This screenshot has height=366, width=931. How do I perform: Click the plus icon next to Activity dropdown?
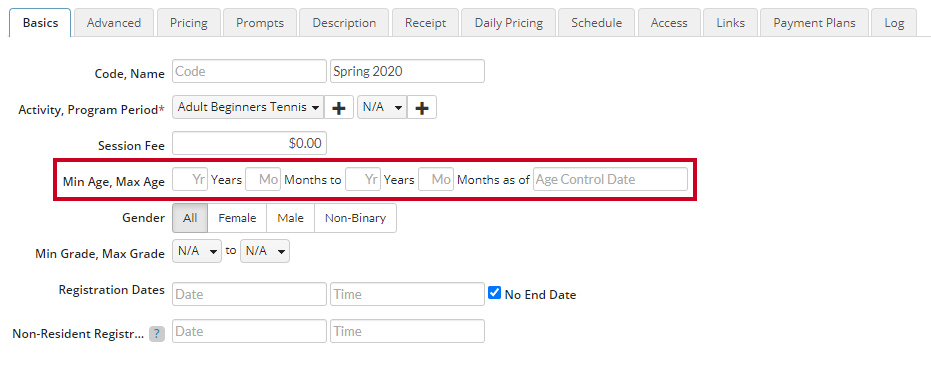click(338, 108)
